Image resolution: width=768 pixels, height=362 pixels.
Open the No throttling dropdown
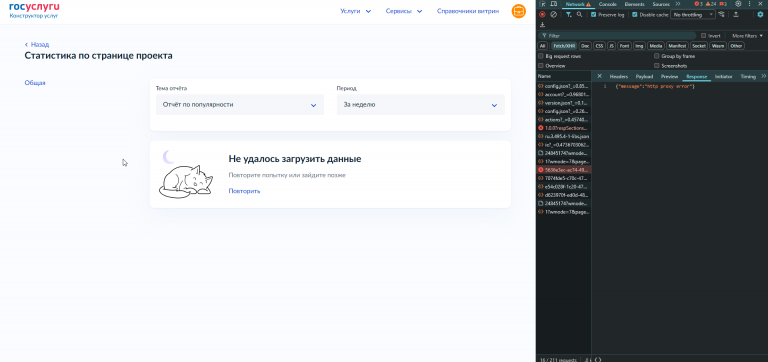click(693, 15)
